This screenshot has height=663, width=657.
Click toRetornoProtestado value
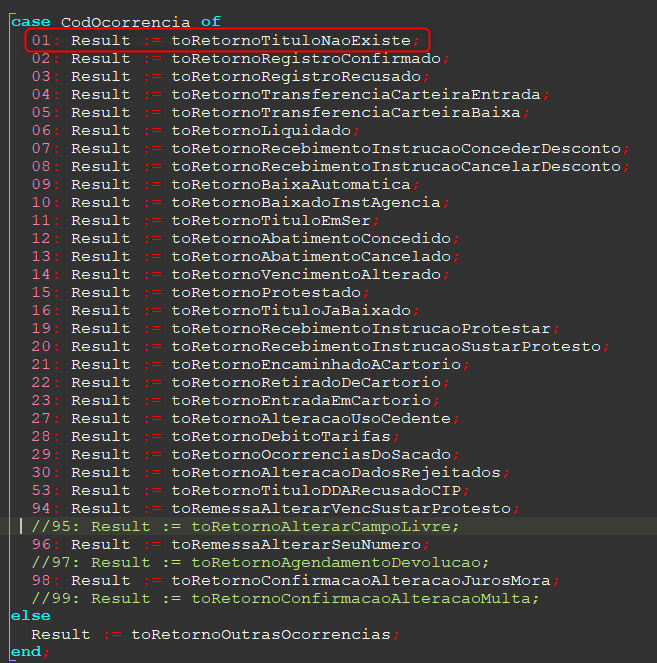click(266, 292)
